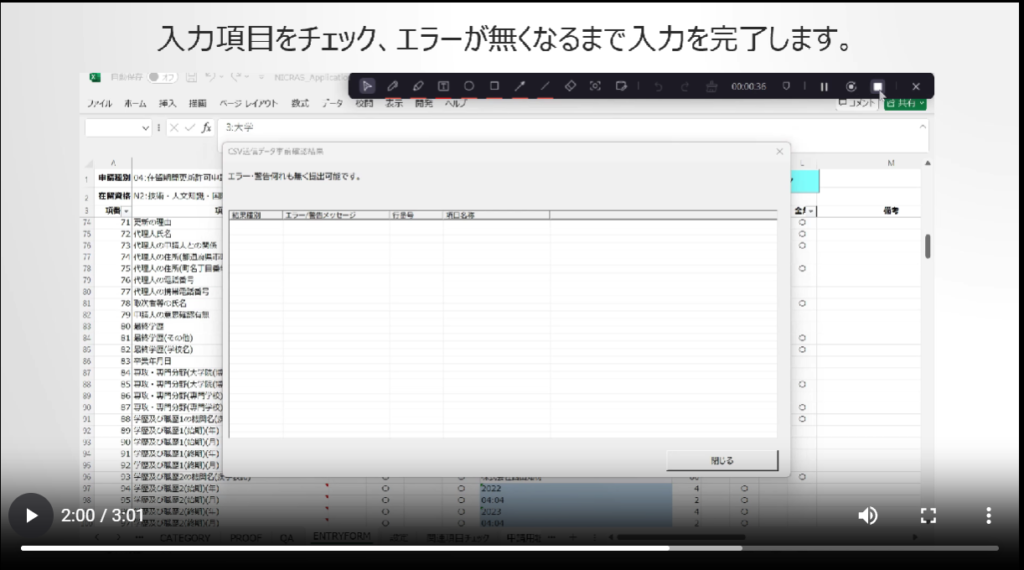Viewport: 1024px width, 570px height.
Task: Mute the video volume
Action: (867, 516)
